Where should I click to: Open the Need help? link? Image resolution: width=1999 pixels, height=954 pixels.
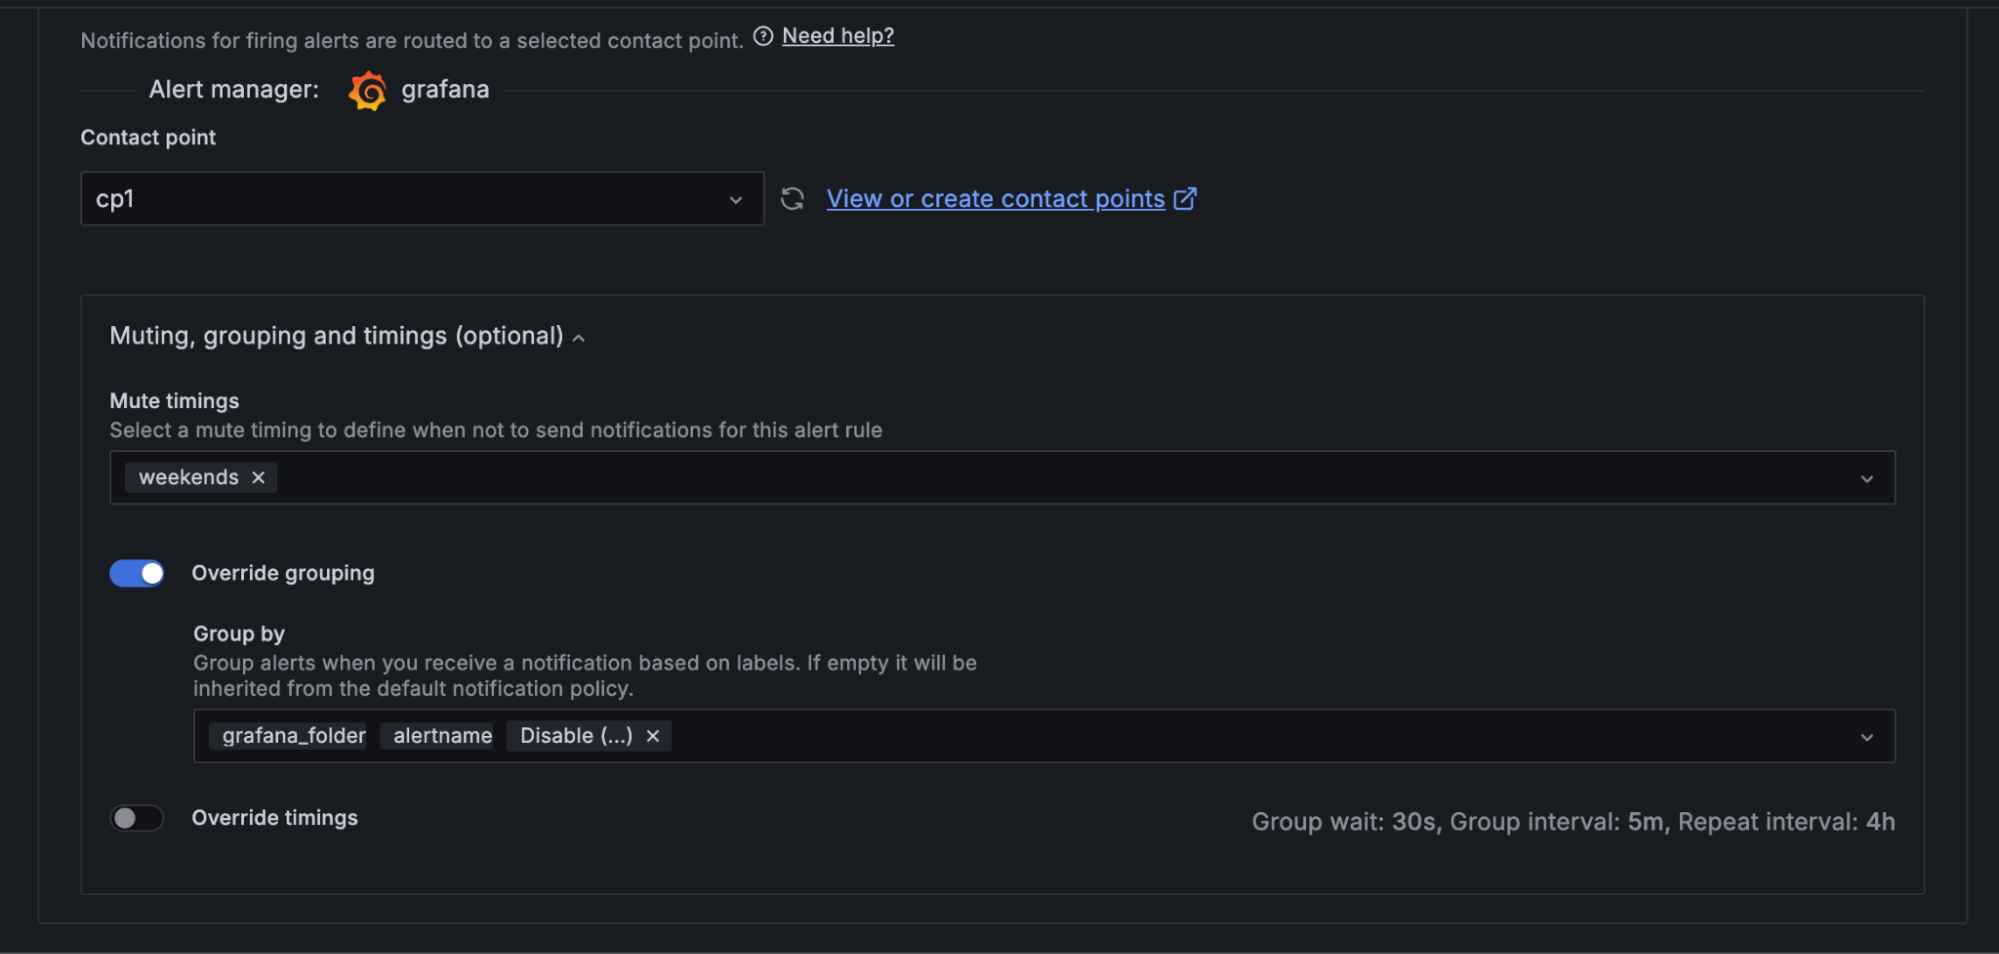838,36
